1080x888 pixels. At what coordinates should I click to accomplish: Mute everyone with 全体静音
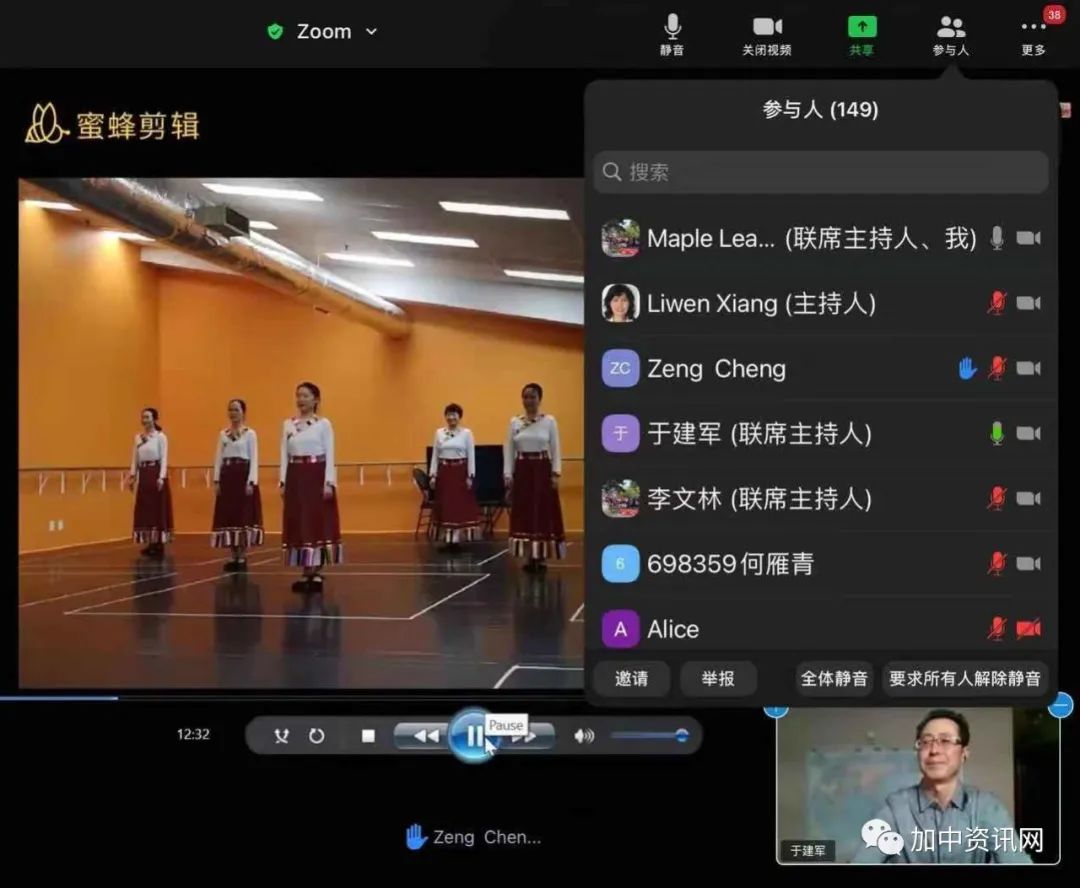click(x=834, y=678)
